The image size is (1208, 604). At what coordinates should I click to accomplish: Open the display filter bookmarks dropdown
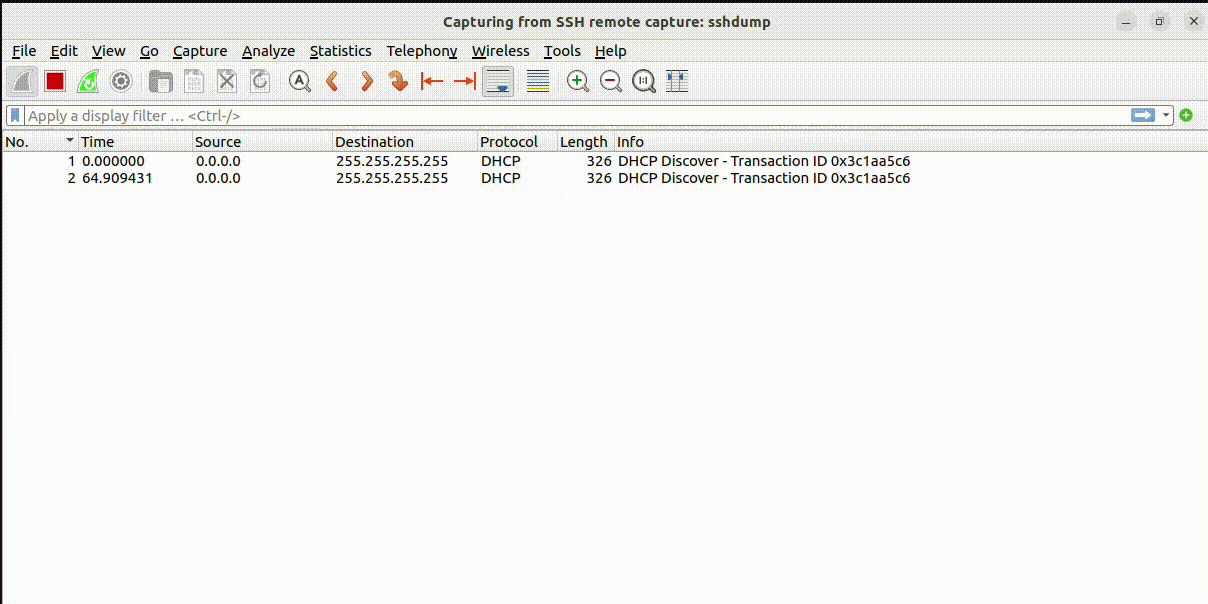(14, 115)
